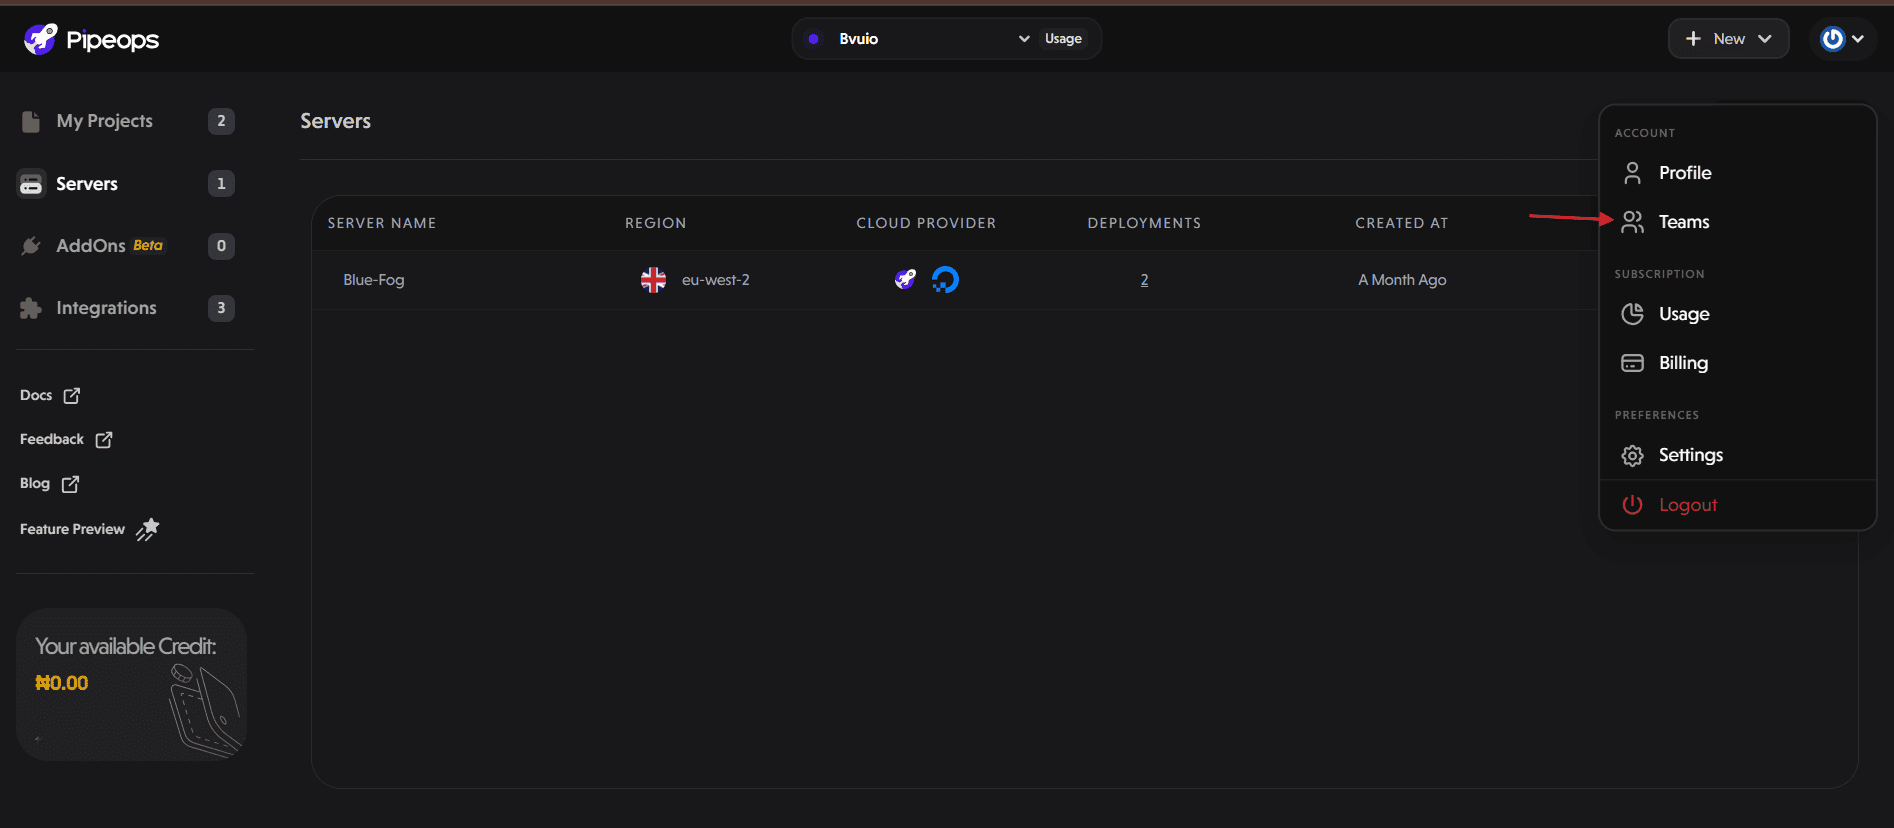This screenshot has height=828, width=1894.
Task: Click the Teams people icon
Action: click(x=1632, y=222)
